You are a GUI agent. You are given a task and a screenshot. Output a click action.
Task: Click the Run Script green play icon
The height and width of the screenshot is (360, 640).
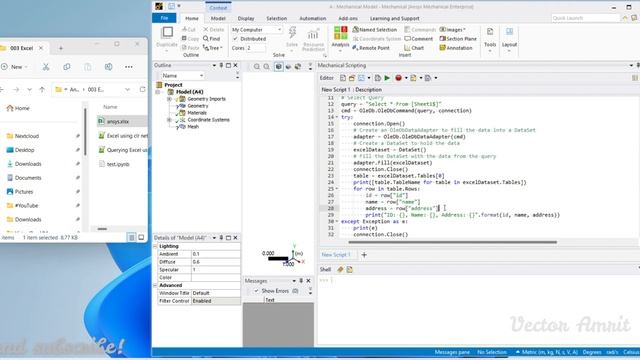[x=387, y=78]
